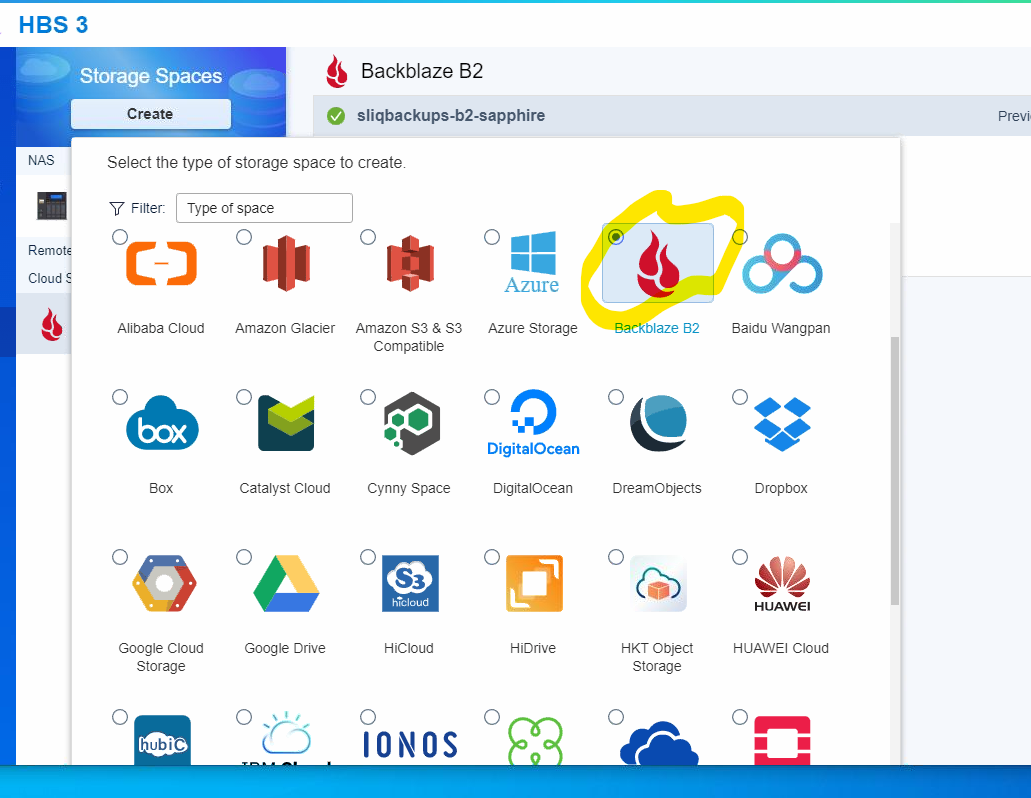
Task: Click the Create storage space button
Action: point(151,114)
